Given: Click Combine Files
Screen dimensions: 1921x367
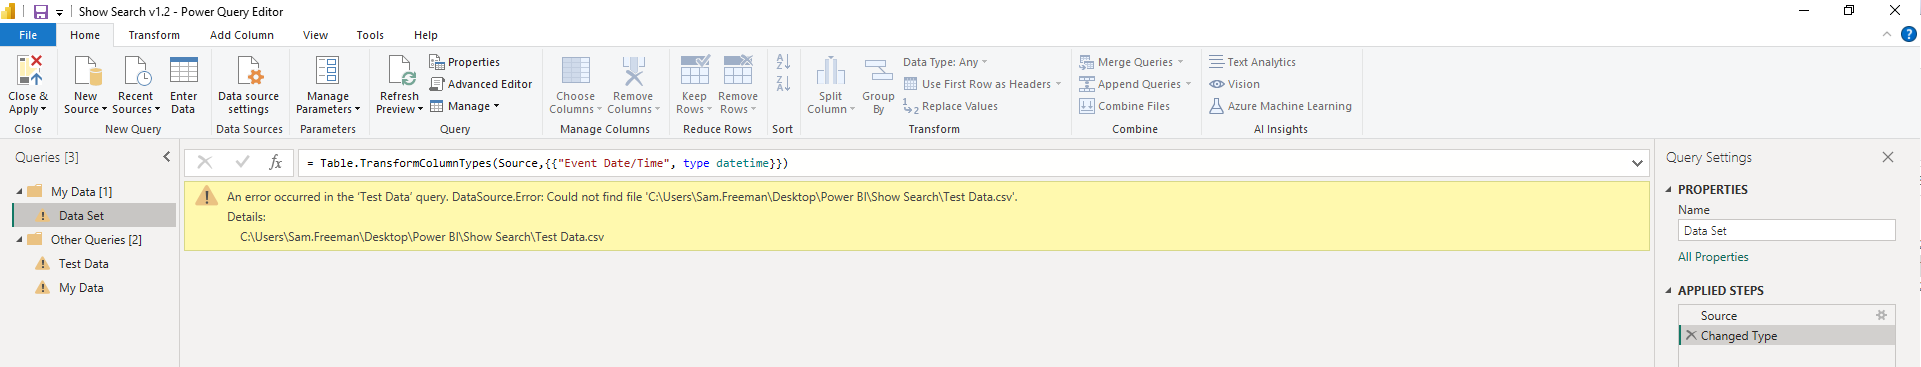Looking at the screenshot, I should pos(1124,106).
